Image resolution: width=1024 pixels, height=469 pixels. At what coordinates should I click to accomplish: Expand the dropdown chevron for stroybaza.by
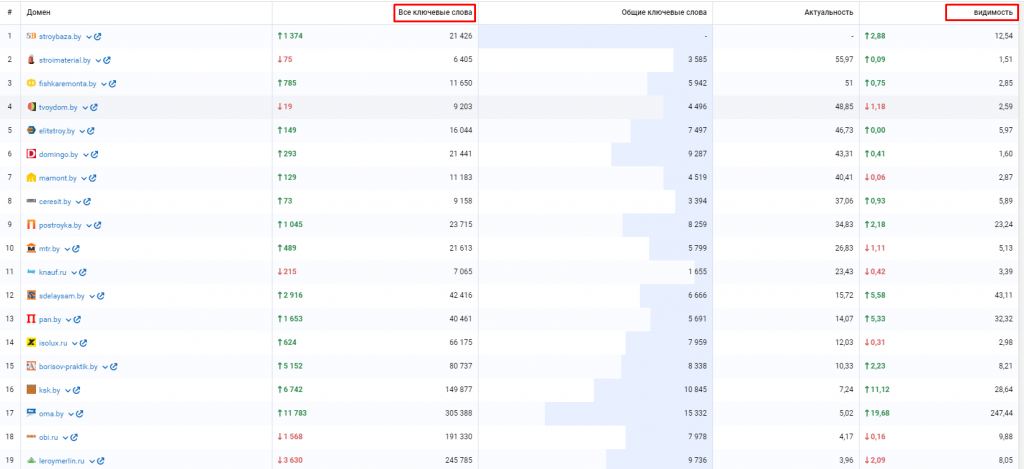coord(89,37)
